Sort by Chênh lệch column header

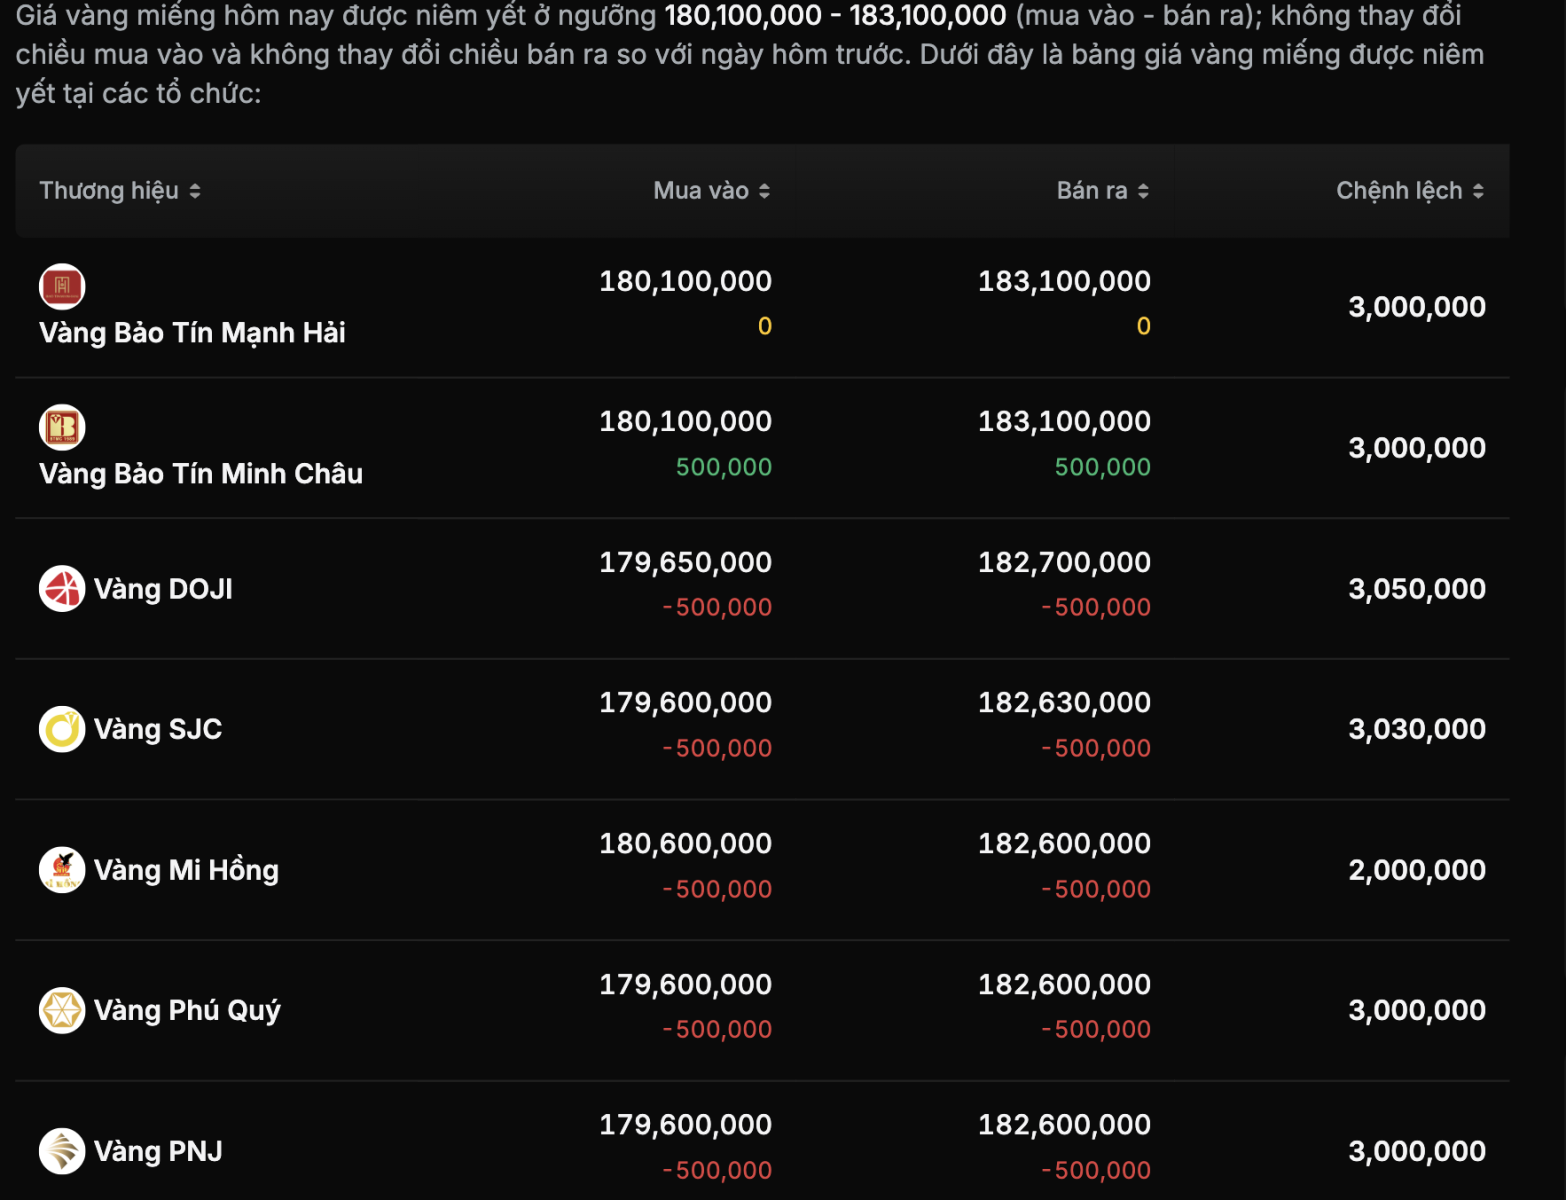coord(1409,191)
